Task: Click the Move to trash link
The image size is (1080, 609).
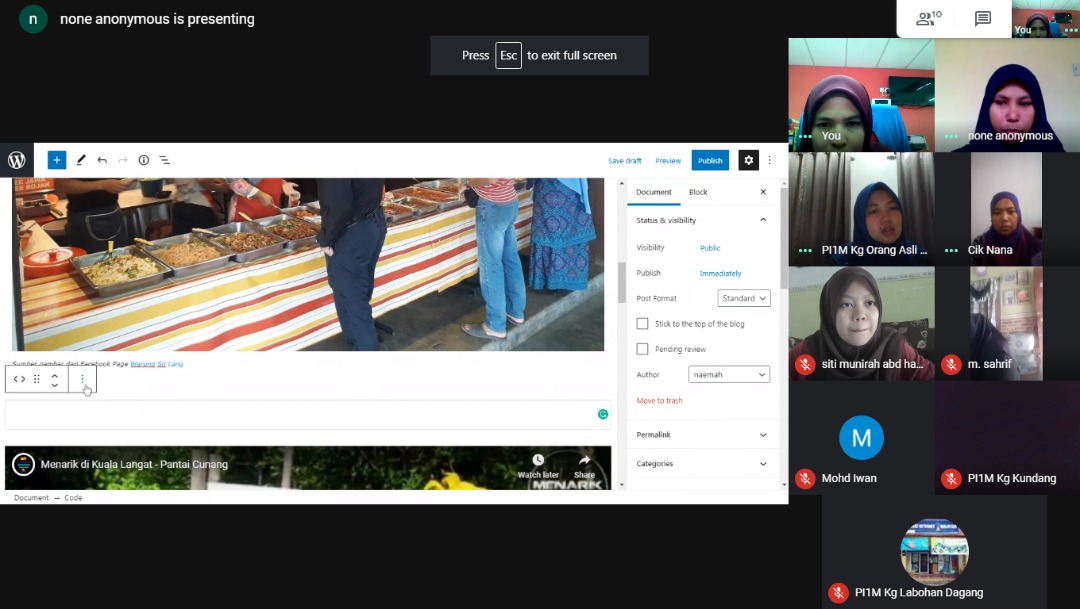Action: [x=660, y=401]
